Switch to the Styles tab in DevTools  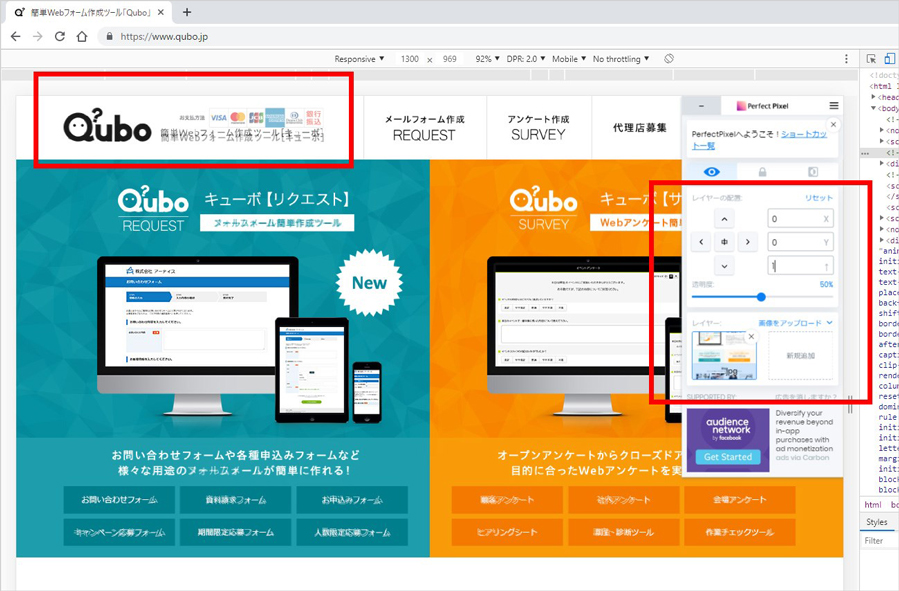(877, 522)
